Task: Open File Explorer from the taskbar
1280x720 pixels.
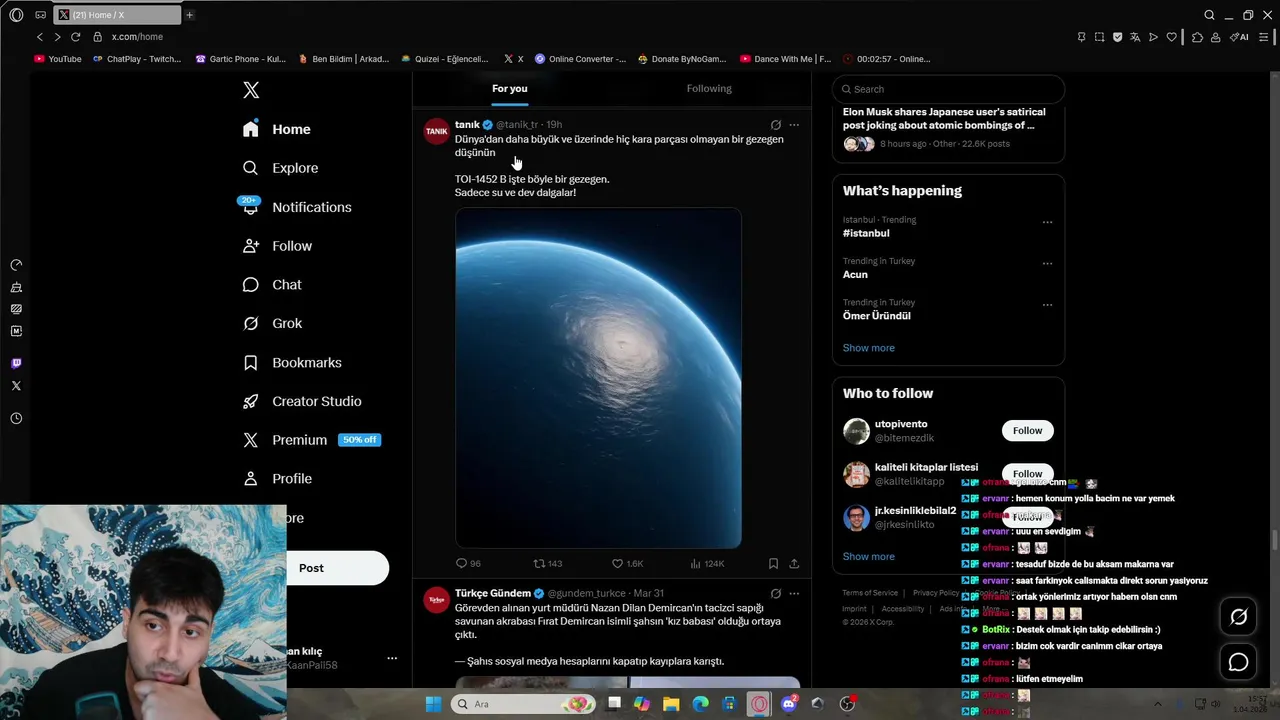Action: coord(670,704)
